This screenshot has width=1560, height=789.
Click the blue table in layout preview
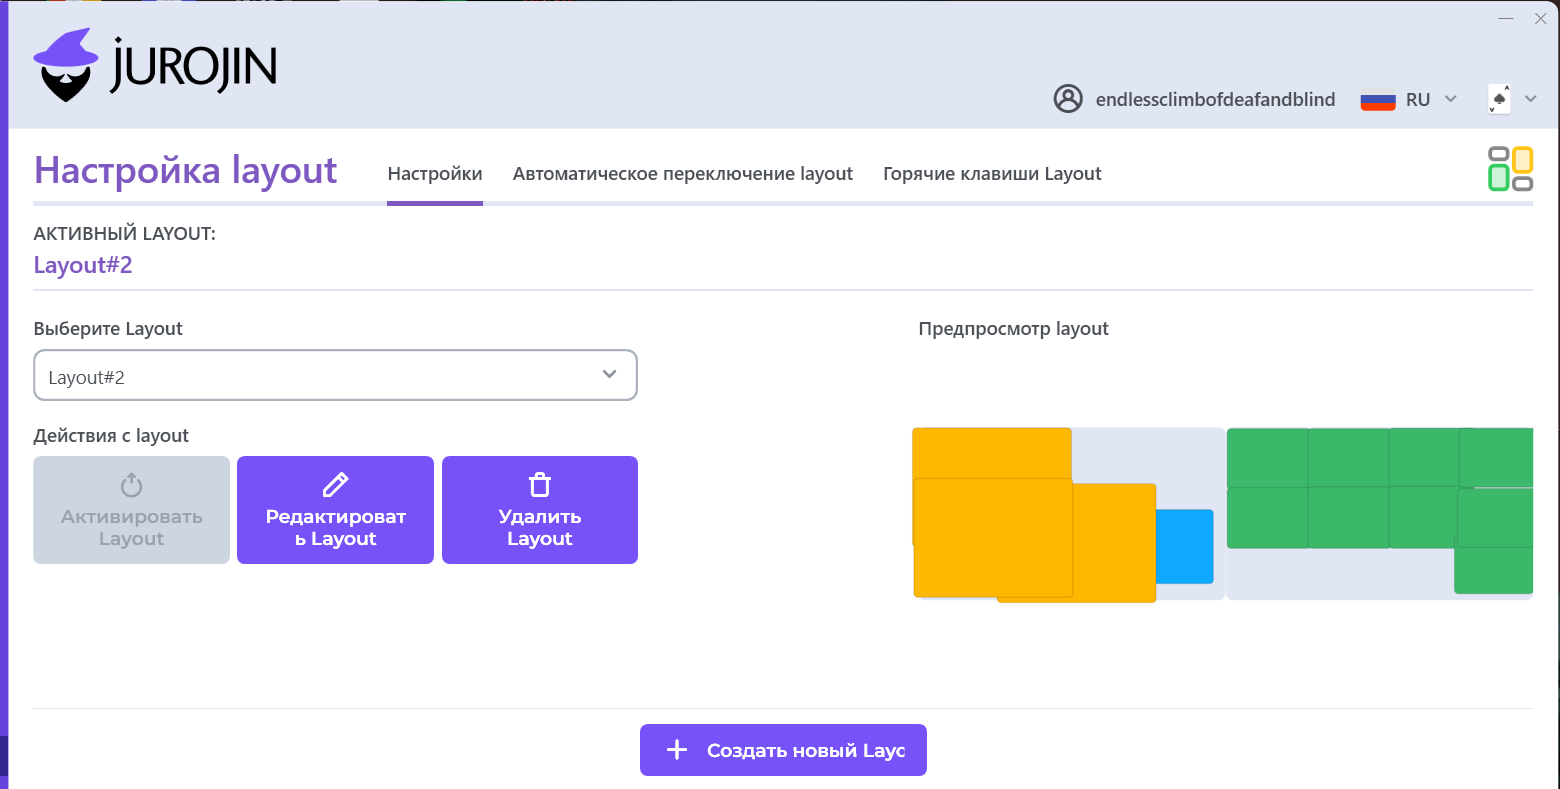[1185, 547]
